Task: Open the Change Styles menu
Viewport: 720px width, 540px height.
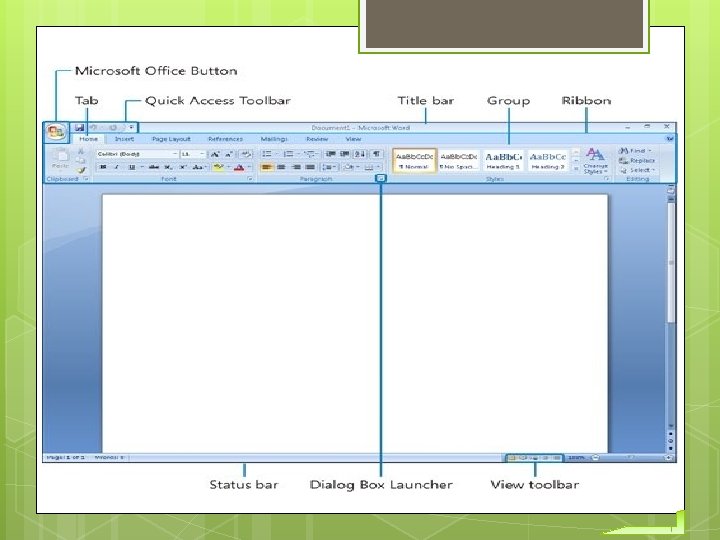Action: click(595, 161)
